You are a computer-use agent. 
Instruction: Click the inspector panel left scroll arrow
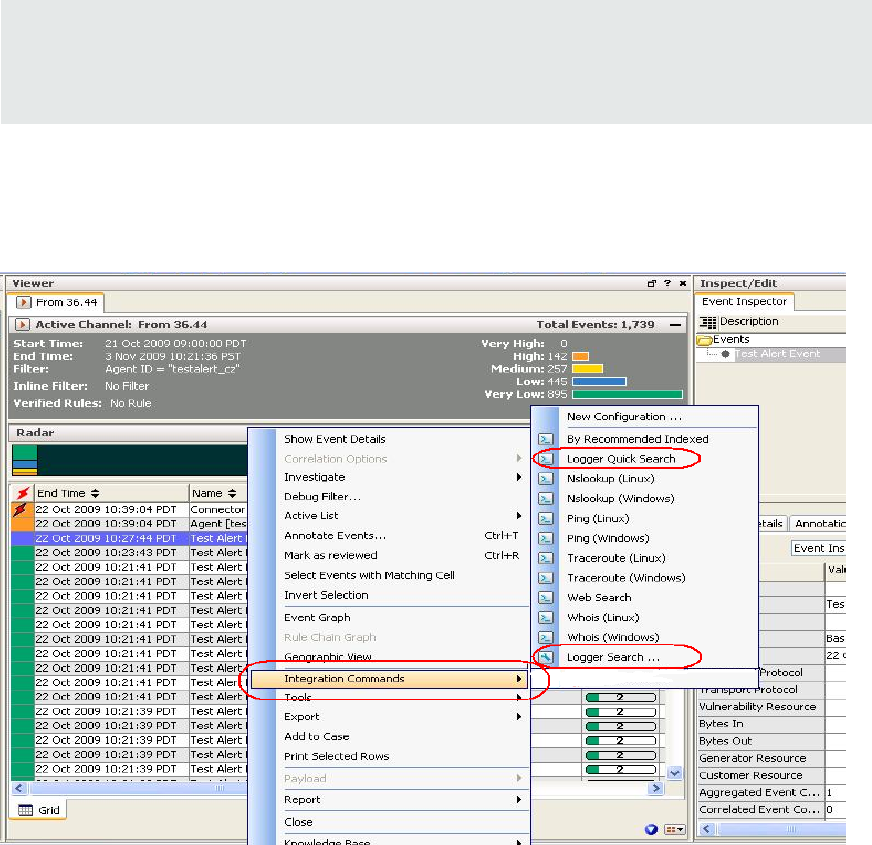(x=706, y=829)
